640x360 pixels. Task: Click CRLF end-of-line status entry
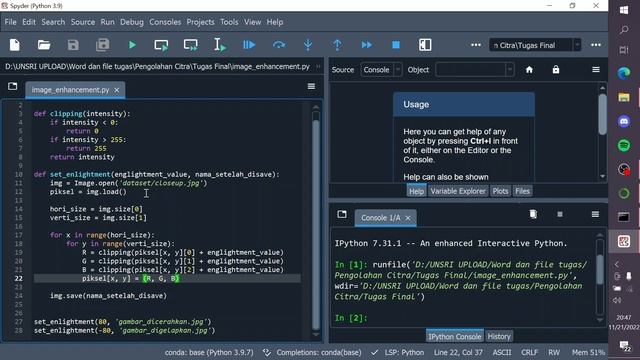(x=529, y=352)
